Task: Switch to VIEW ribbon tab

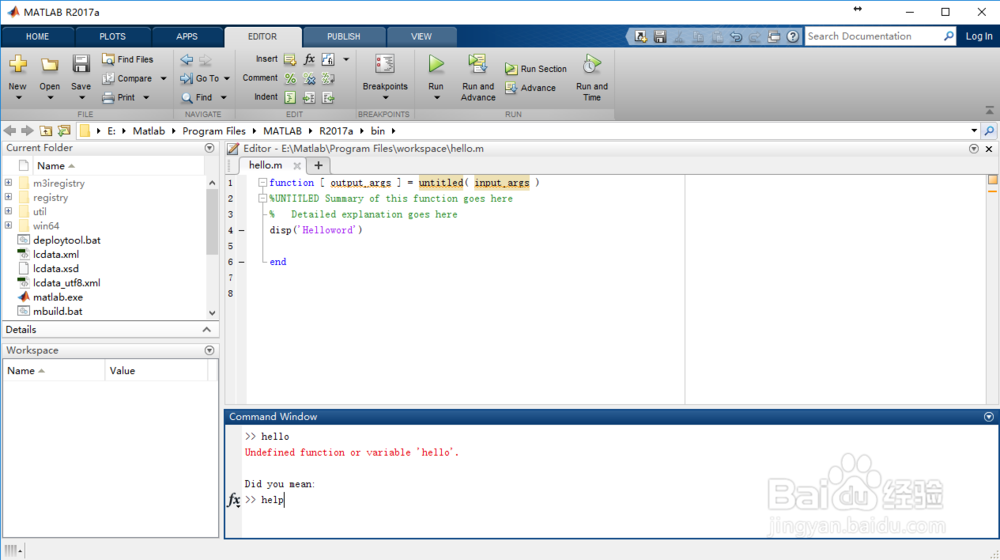Action: coord(421,36)
